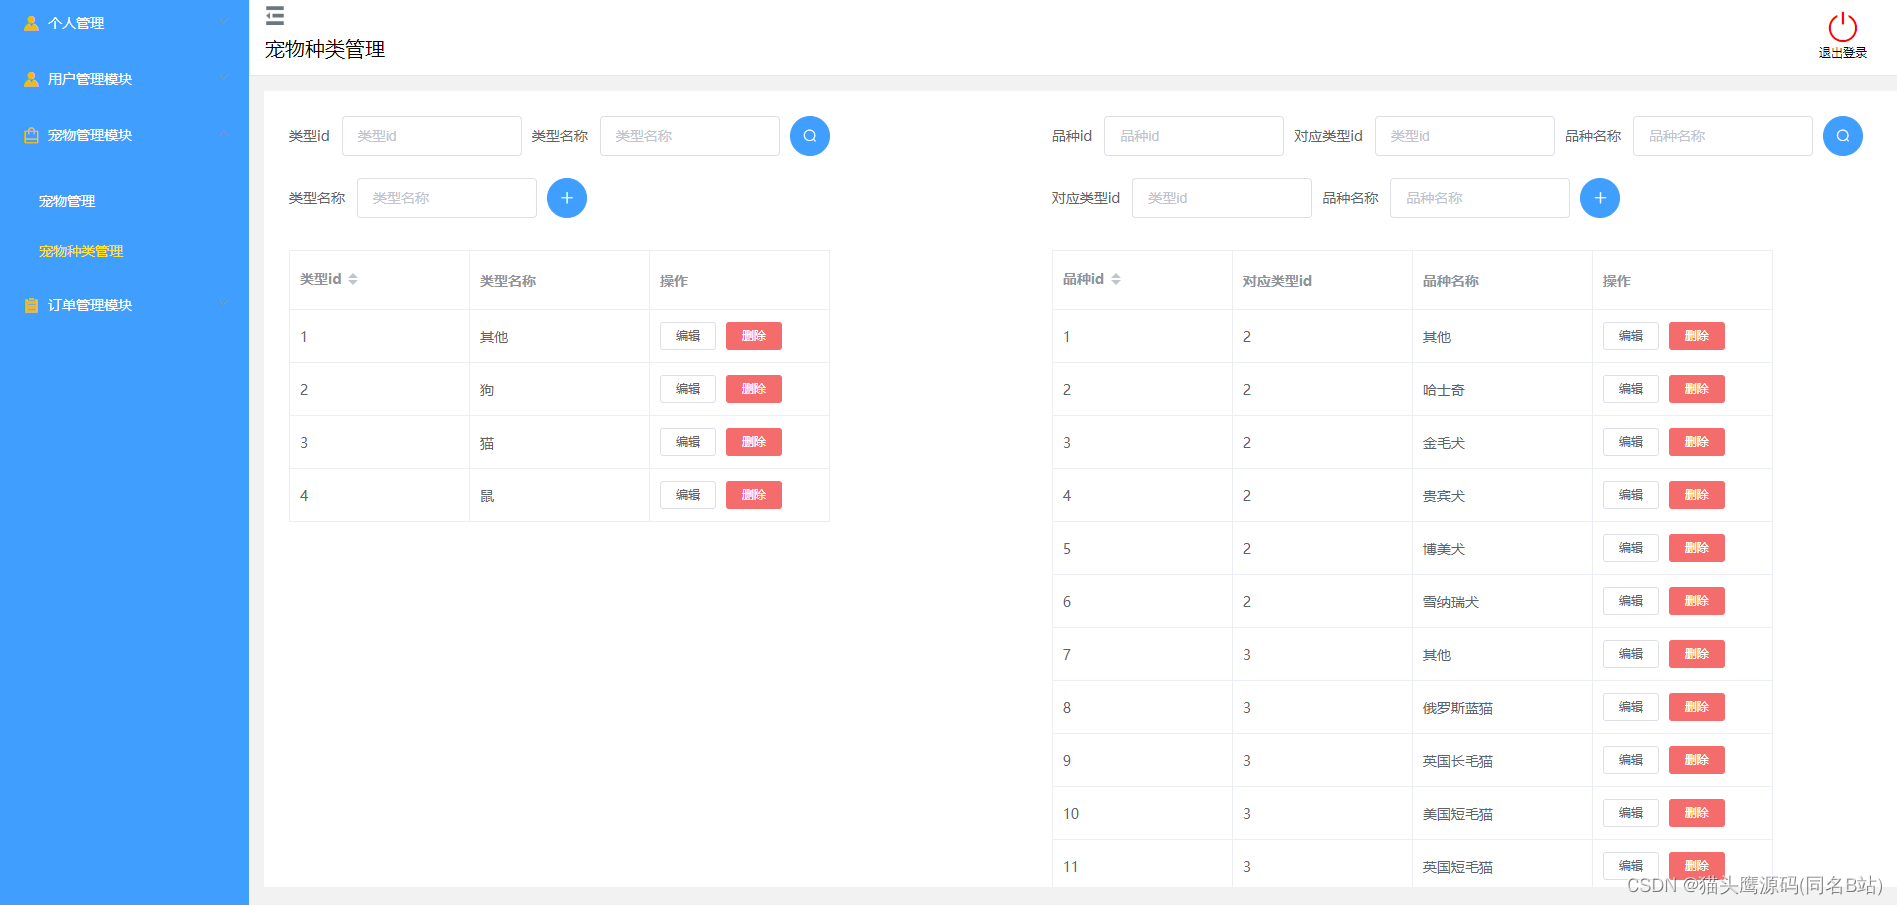点击类型名称为狗那行的编辑按钮
This screenshot has width=1897, height=905.
tap(687, 388)
